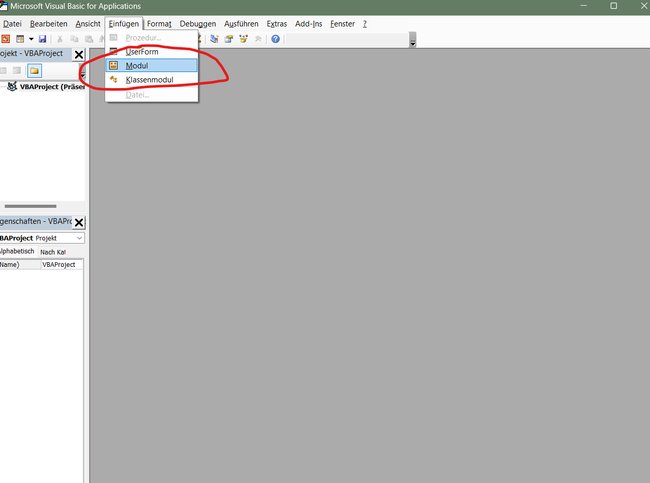The image size is (650, 483).
Task: Open the Ausführen menu
Action: tap(241, 24)
